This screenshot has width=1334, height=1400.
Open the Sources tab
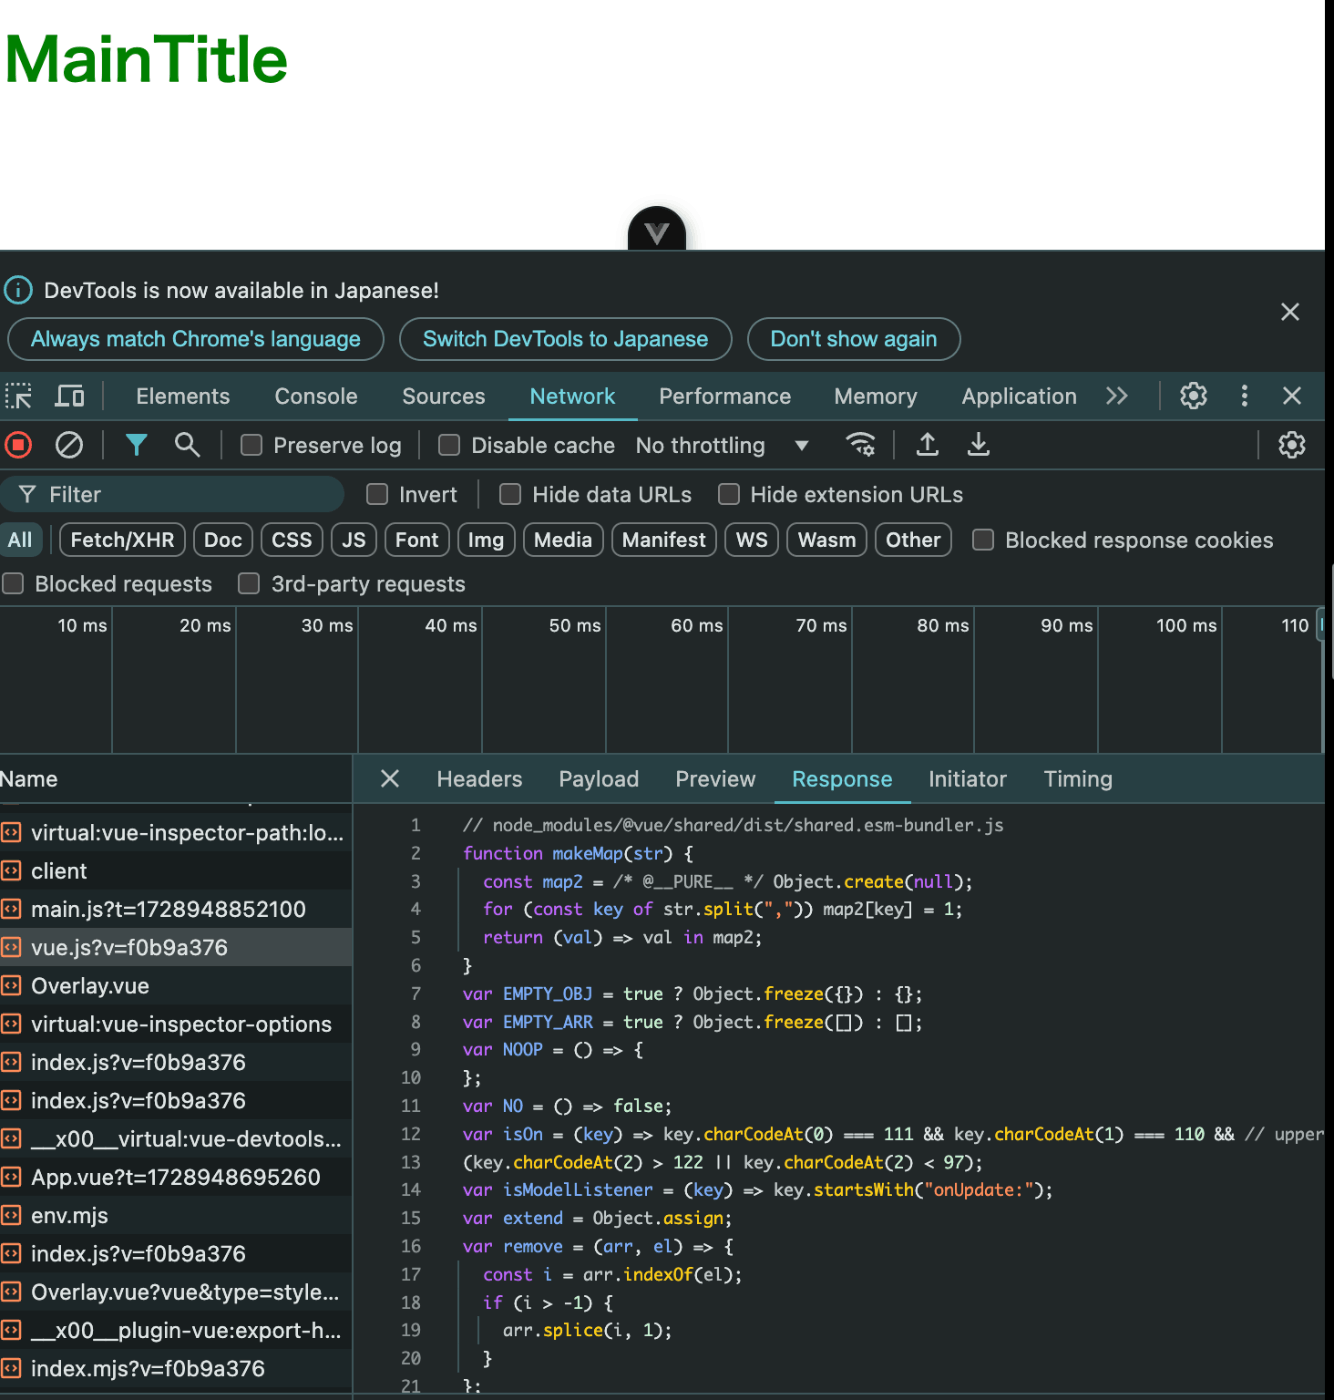444,396
